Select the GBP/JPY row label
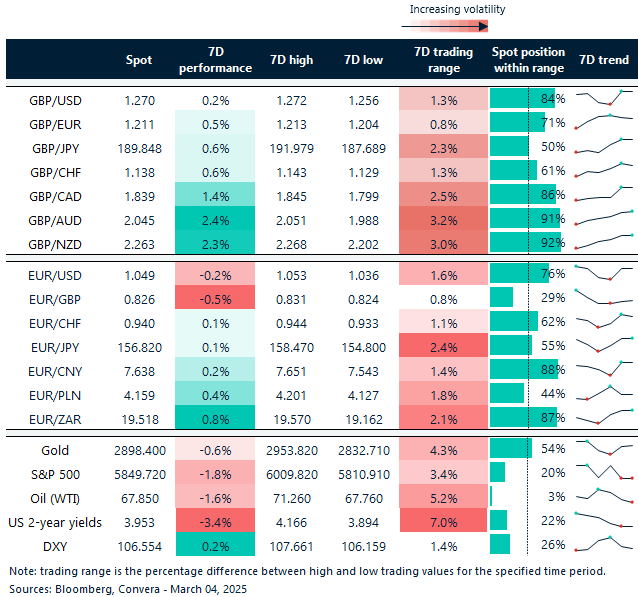638x597 pixels. coord(55,149)
